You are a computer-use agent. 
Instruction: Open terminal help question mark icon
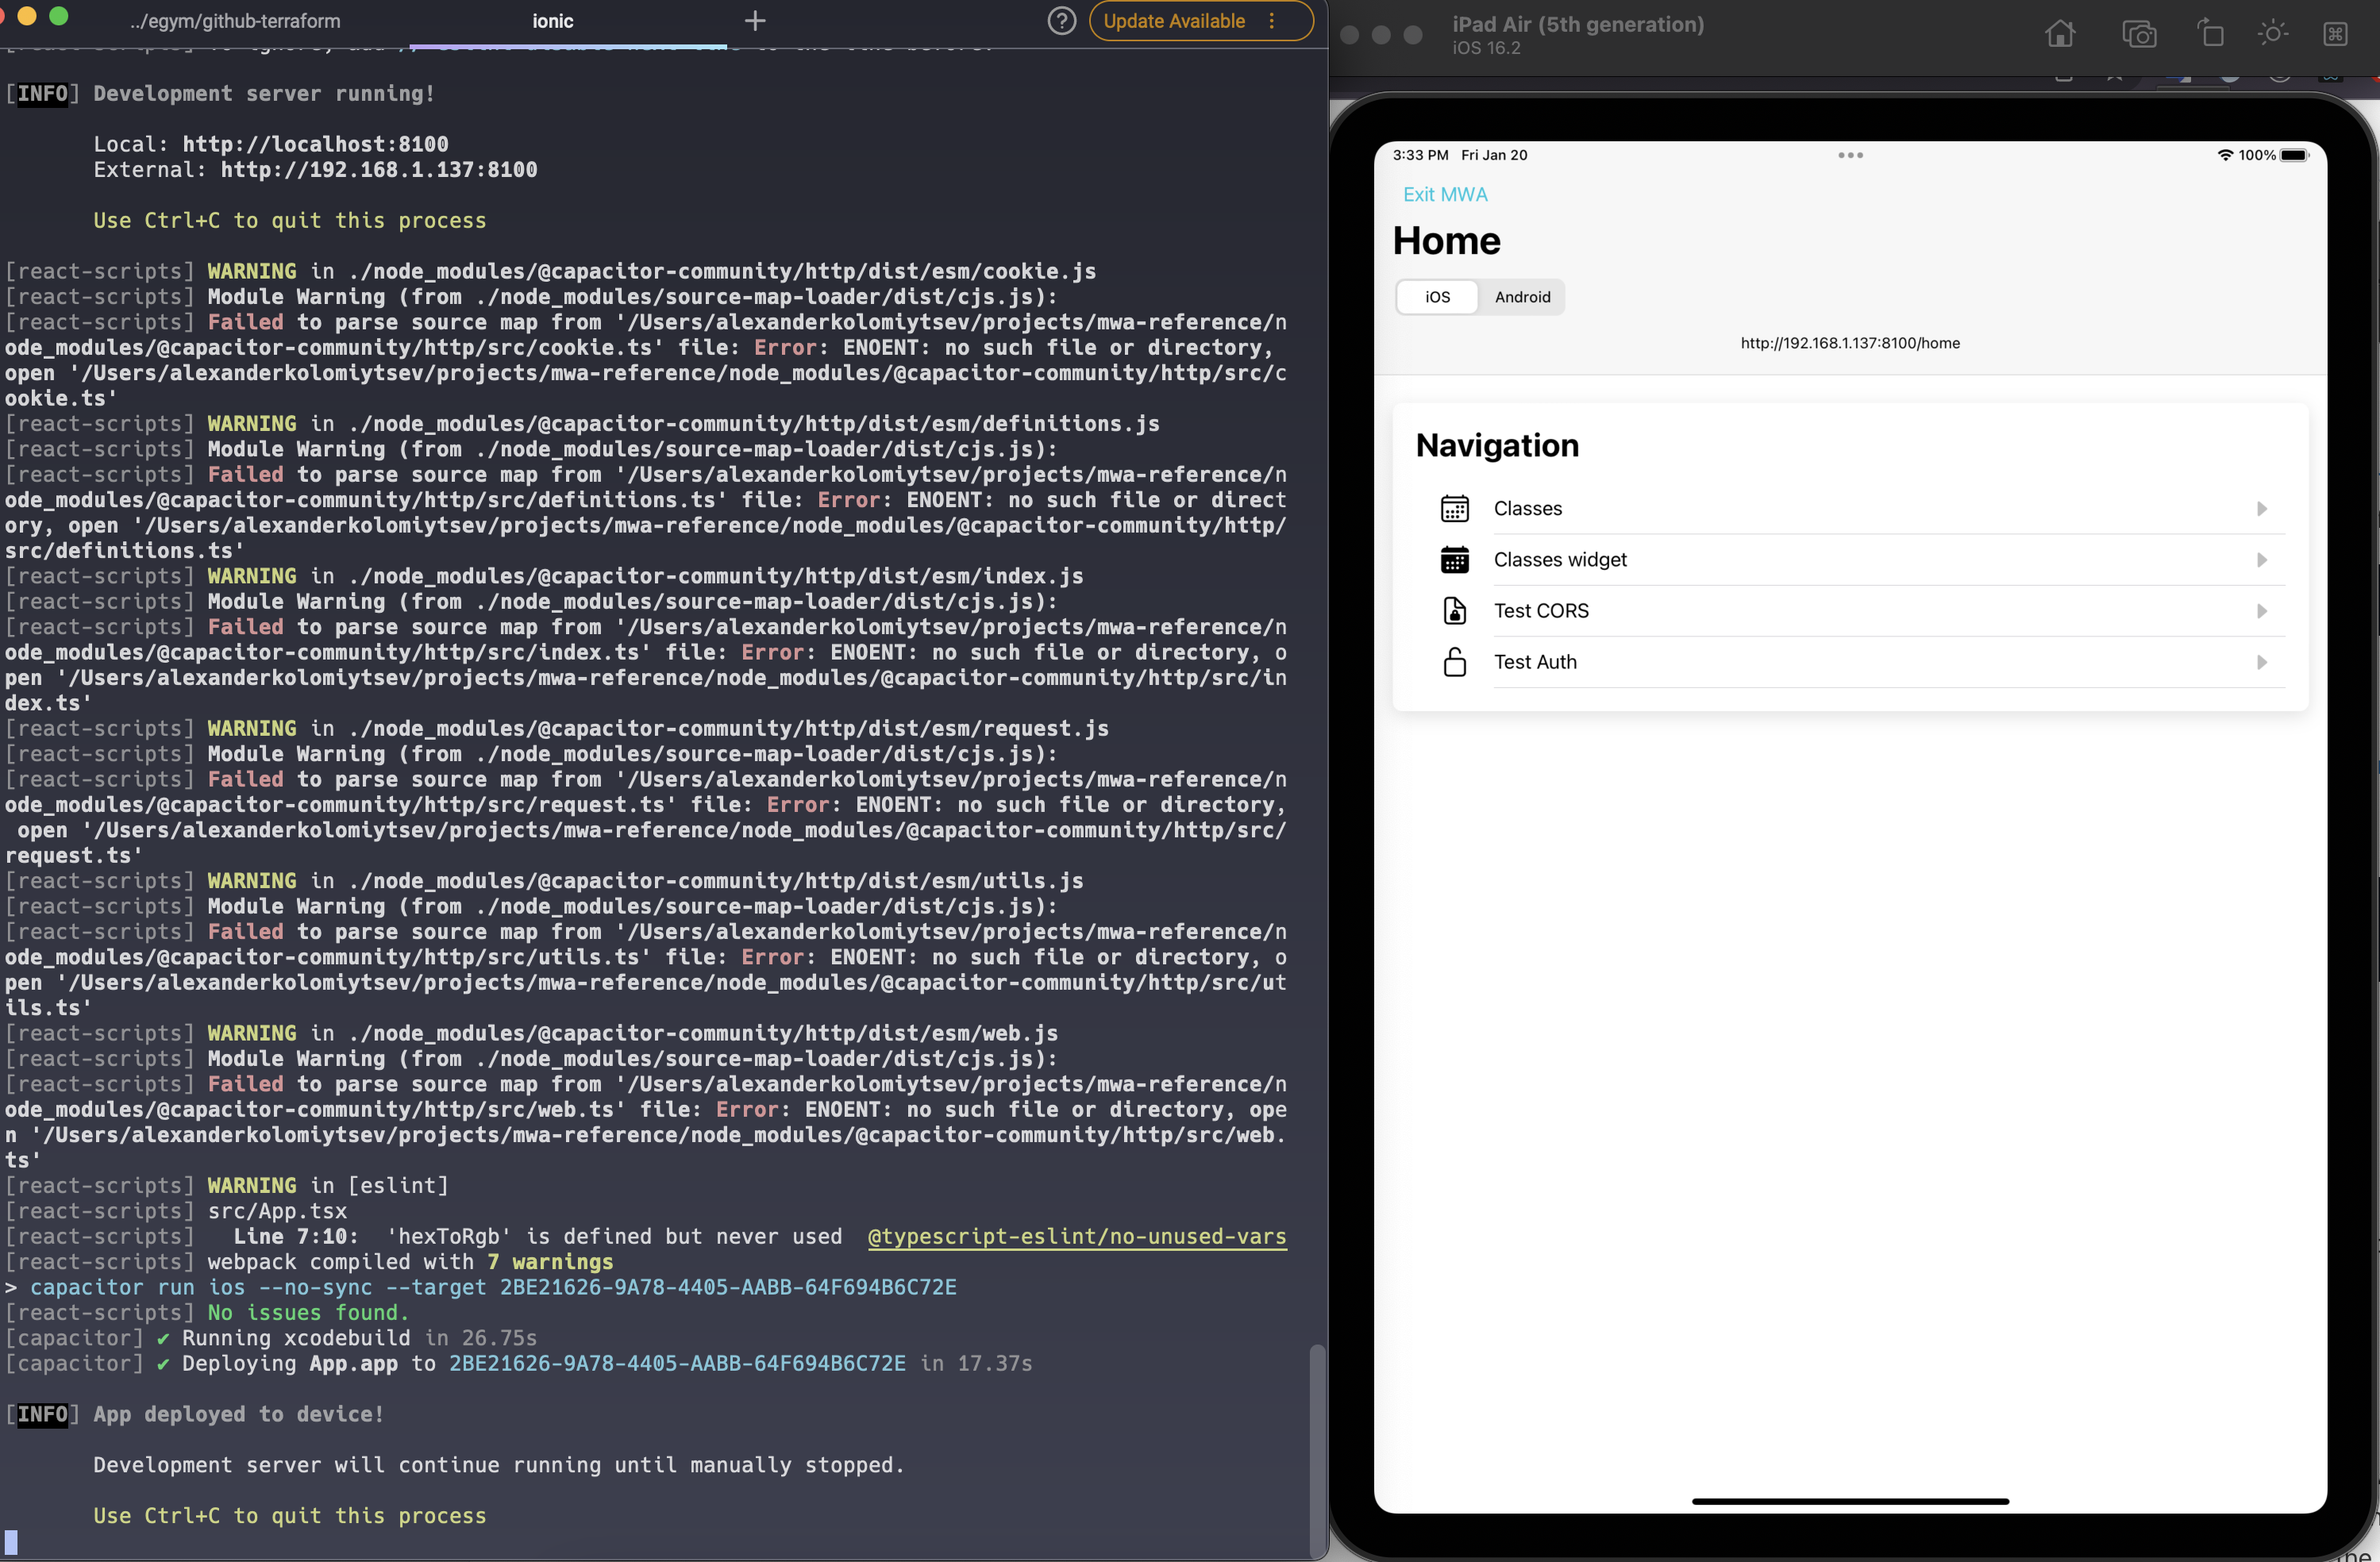click(x=1061, y=21)
